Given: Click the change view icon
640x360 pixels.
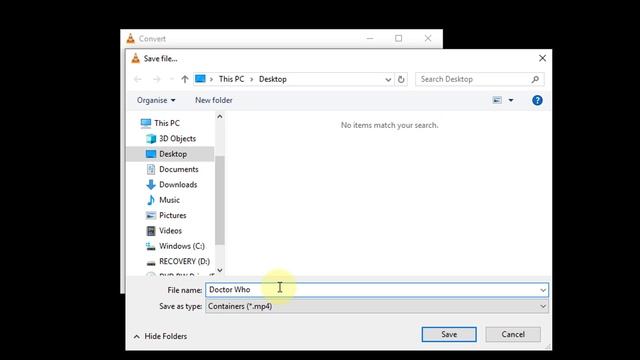Looking at the screenshot, I should pos(497,100).
